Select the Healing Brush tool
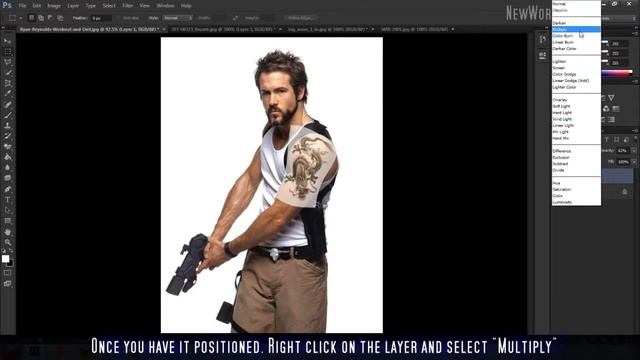 [x=7, y=104]
